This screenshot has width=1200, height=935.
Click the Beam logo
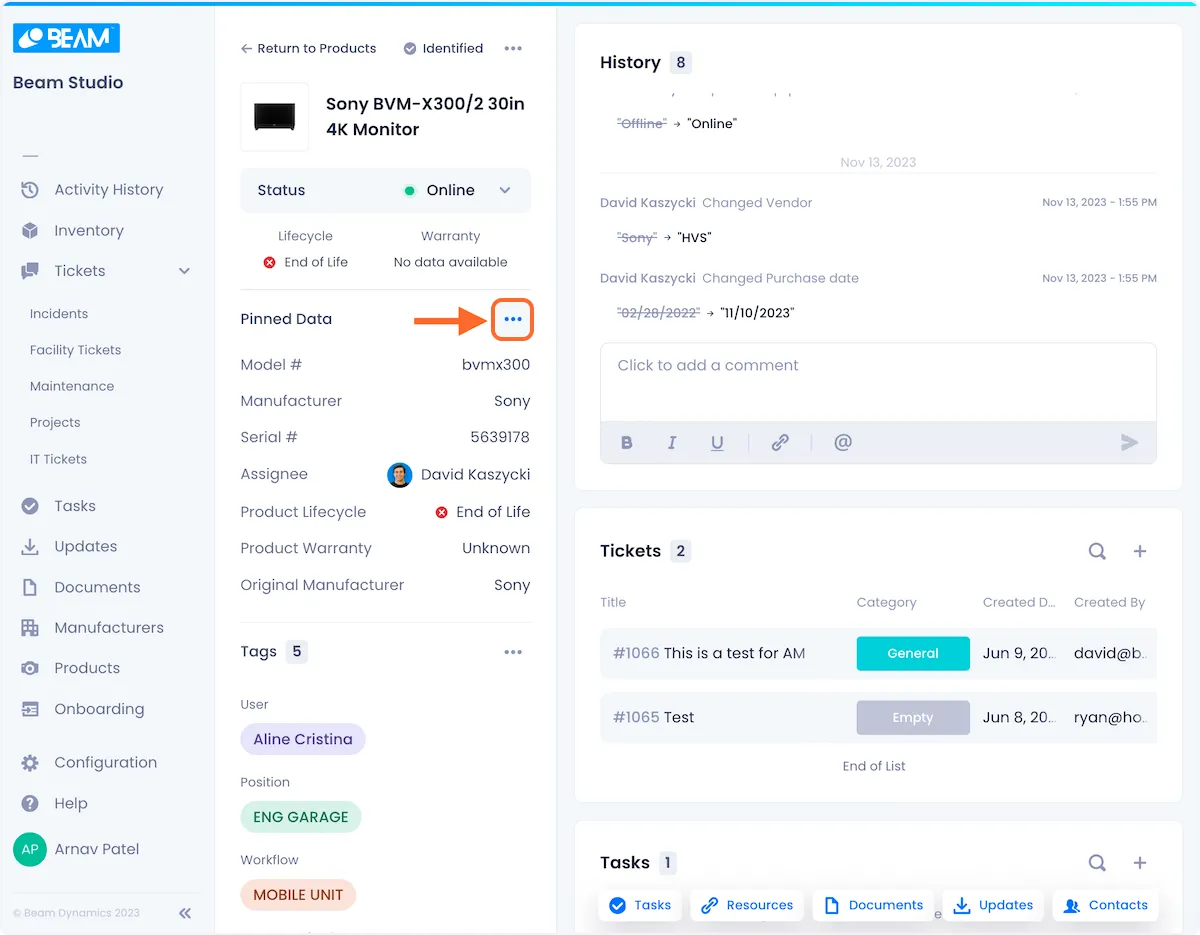click(x=66, y=38)
